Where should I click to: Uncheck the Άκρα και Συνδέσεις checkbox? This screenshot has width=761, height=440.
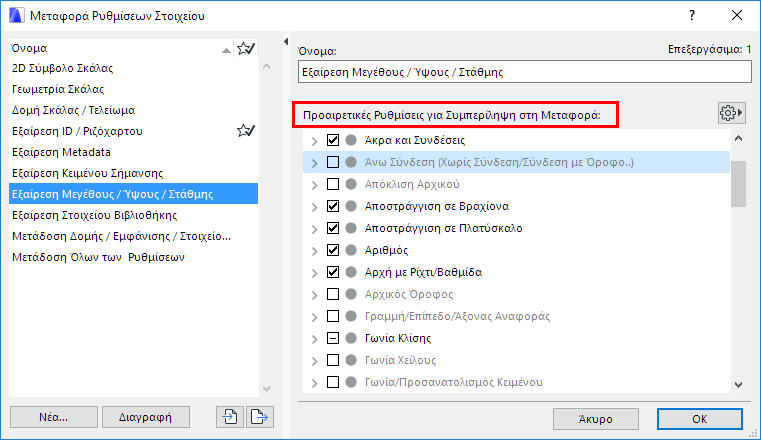coord(334,141)
